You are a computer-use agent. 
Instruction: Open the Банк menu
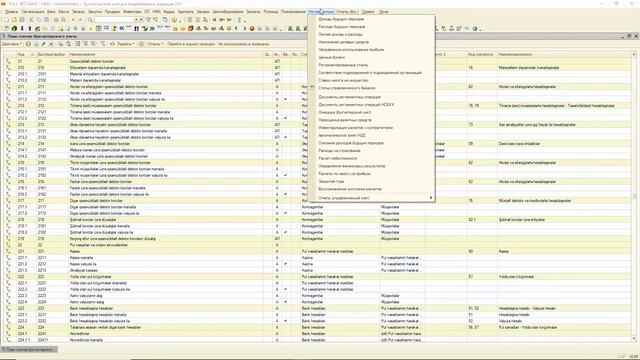(51, 12)
